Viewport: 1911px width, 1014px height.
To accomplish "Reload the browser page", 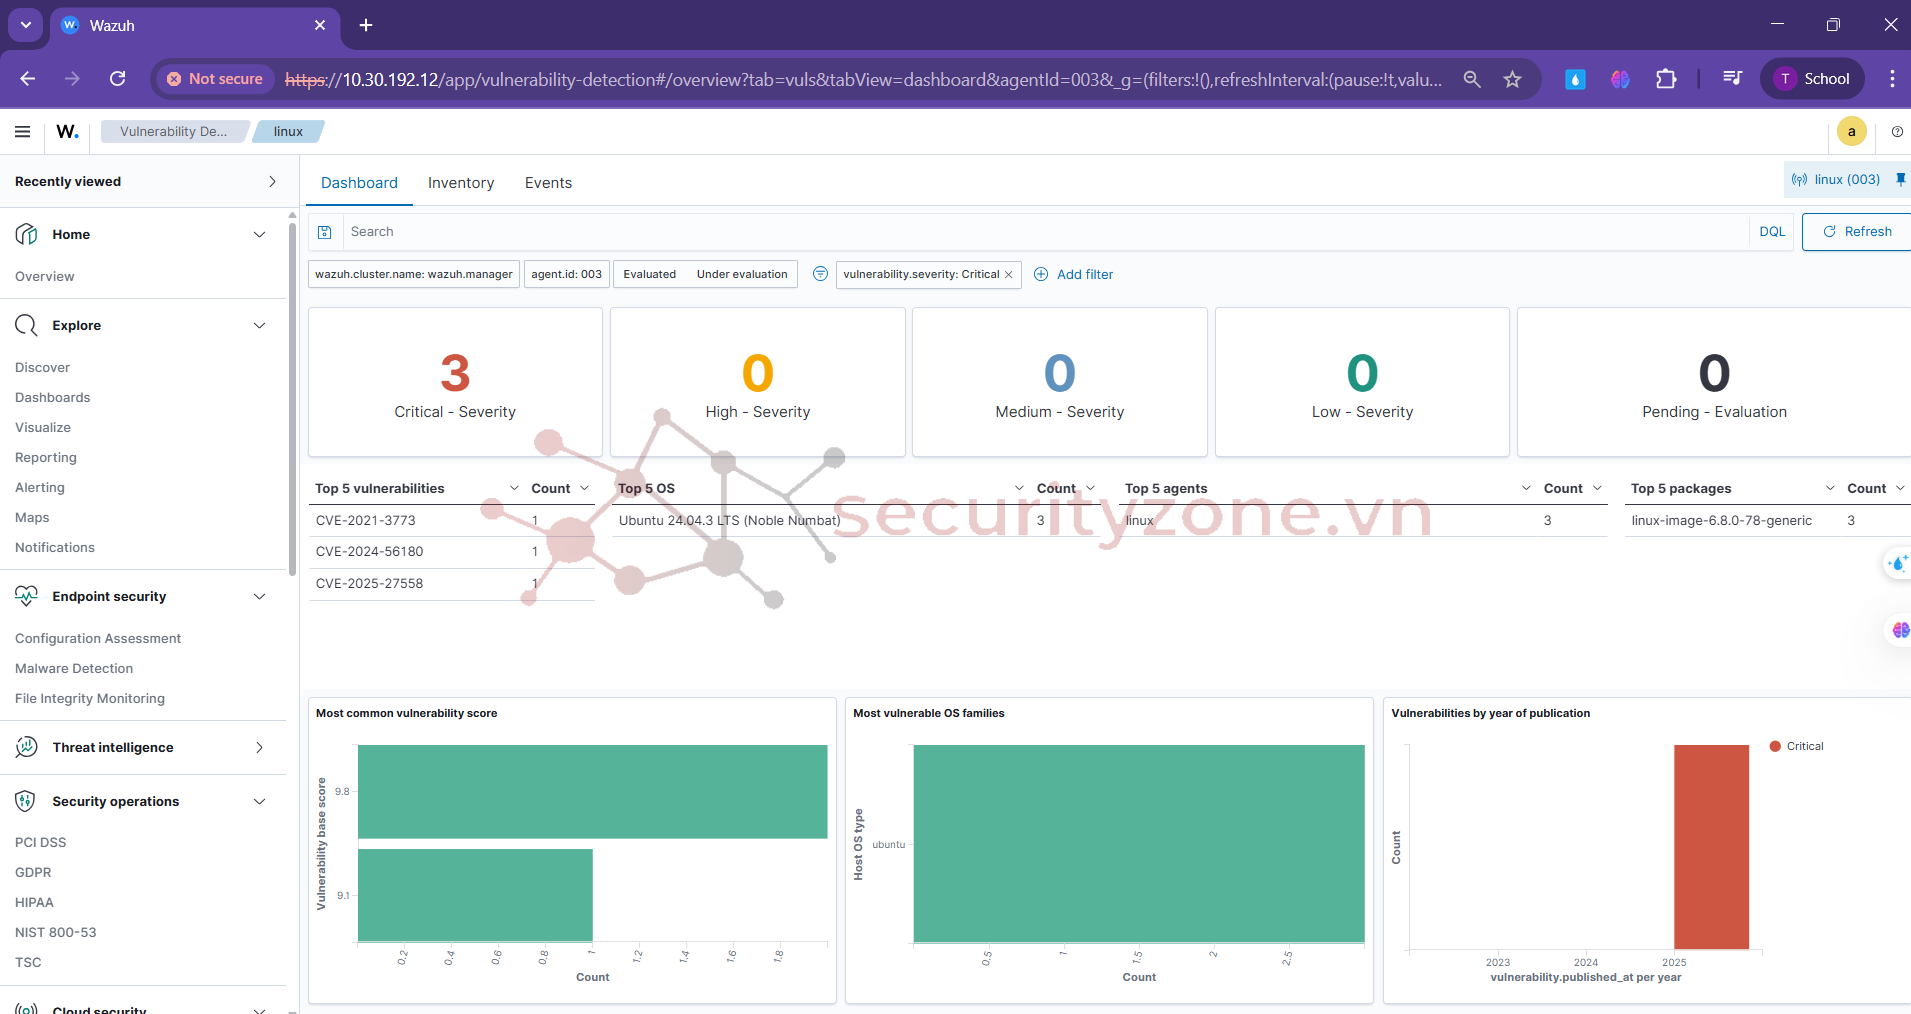I will (x=118, y=78).
